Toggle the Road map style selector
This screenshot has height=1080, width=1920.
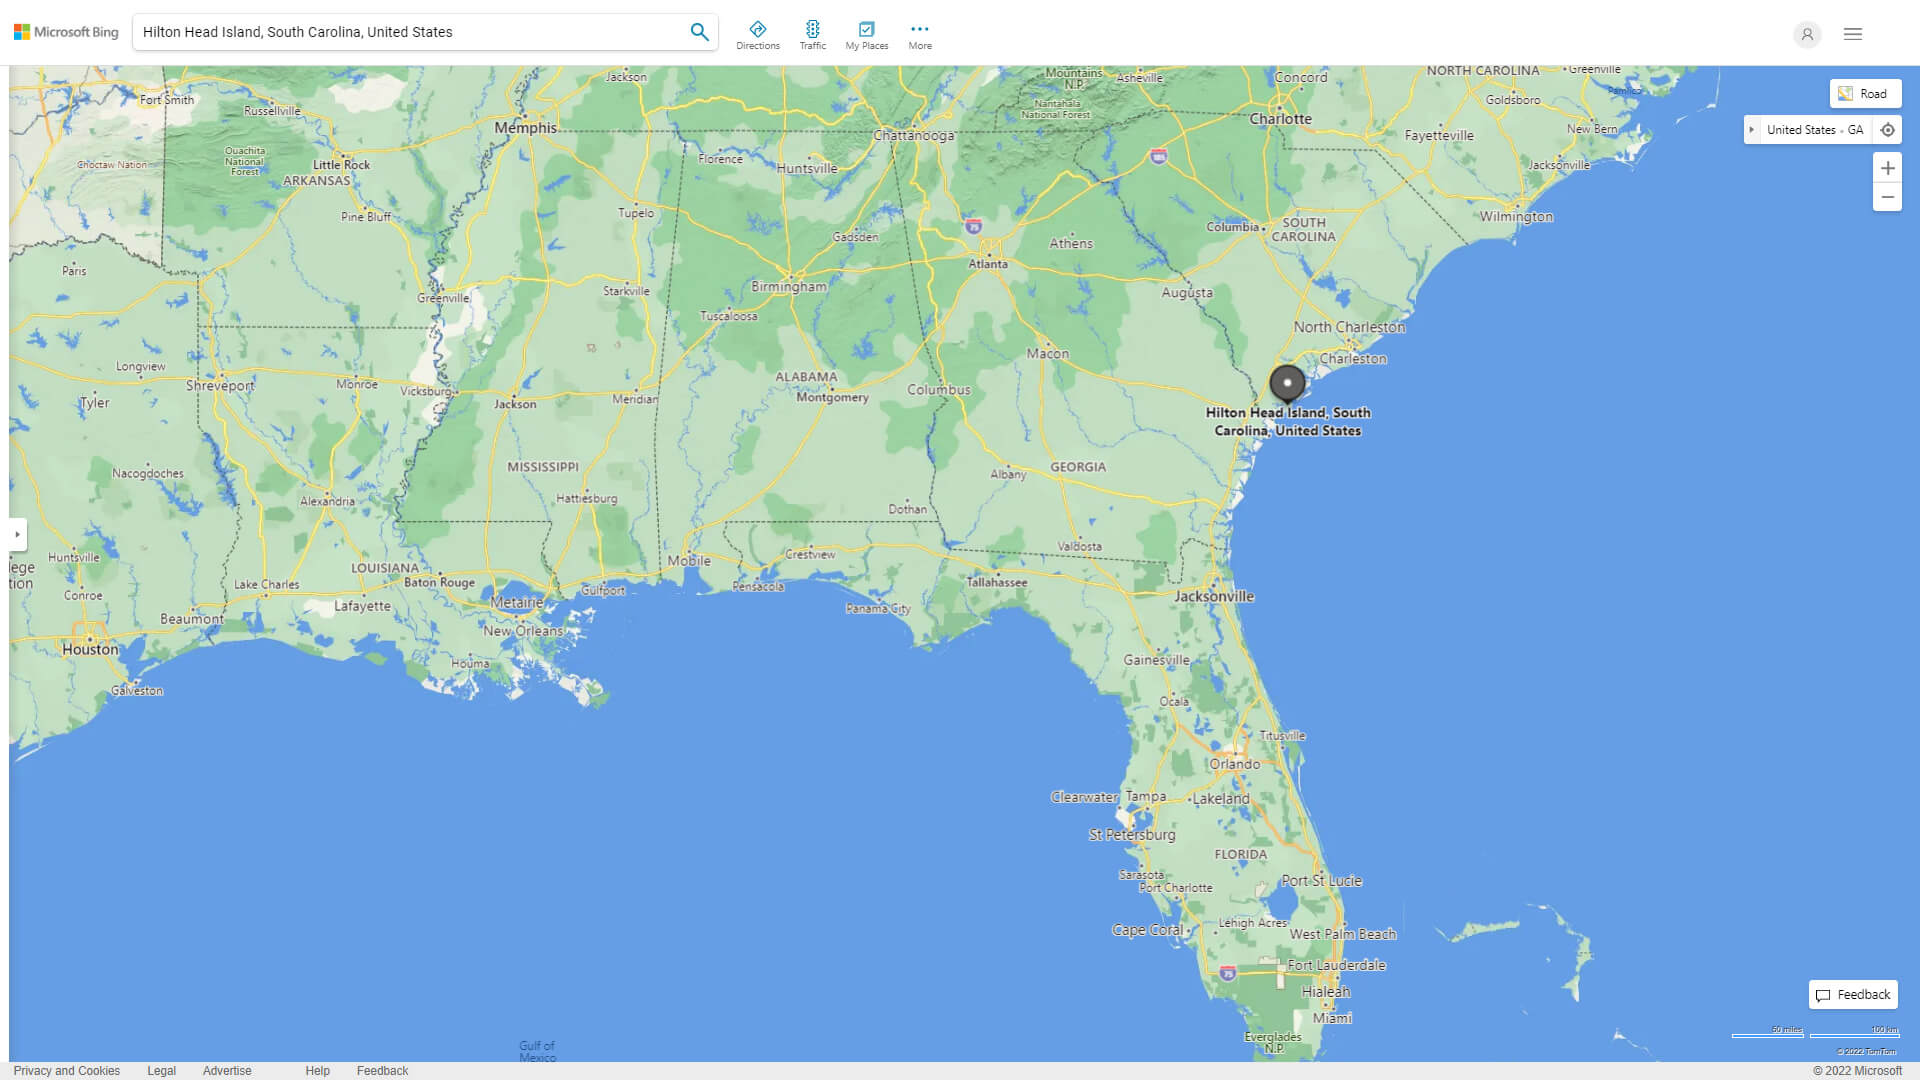pyautogui.click(x=1865, y=93)
